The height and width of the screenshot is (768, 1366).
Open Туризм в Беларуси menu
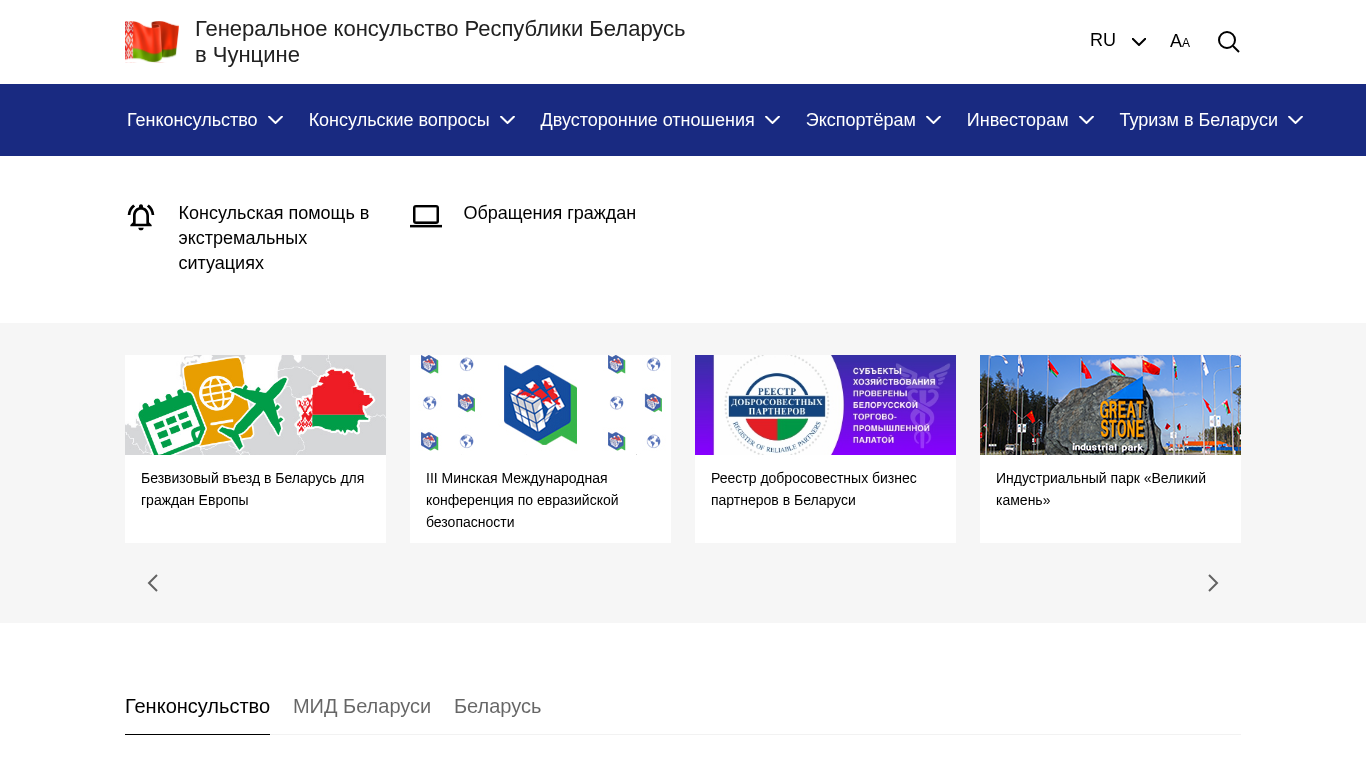pyautogui.click(x=1210, y=120)
